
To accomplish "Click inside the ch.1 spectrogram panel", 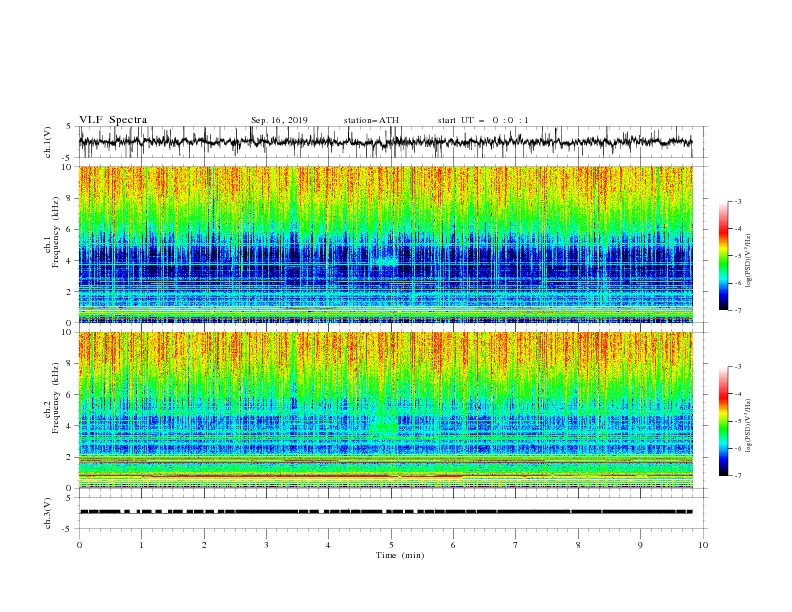I will pyautogui.click(x=386, y=244).
